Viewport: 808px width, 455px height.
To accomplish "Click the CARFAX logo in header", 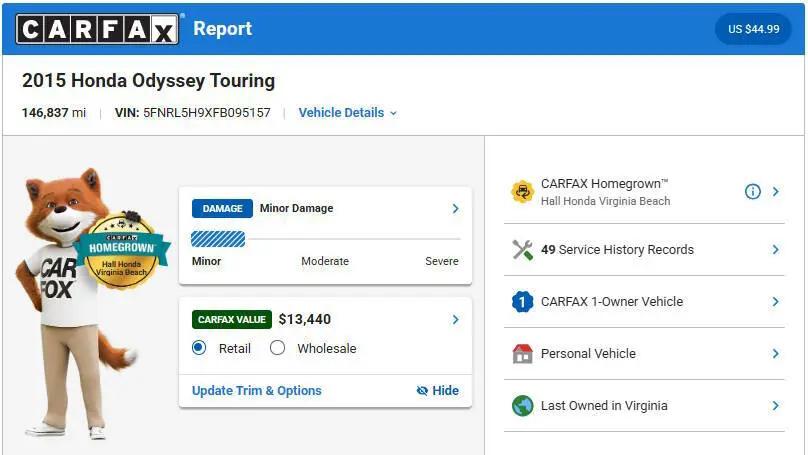I will click(97, 29).
